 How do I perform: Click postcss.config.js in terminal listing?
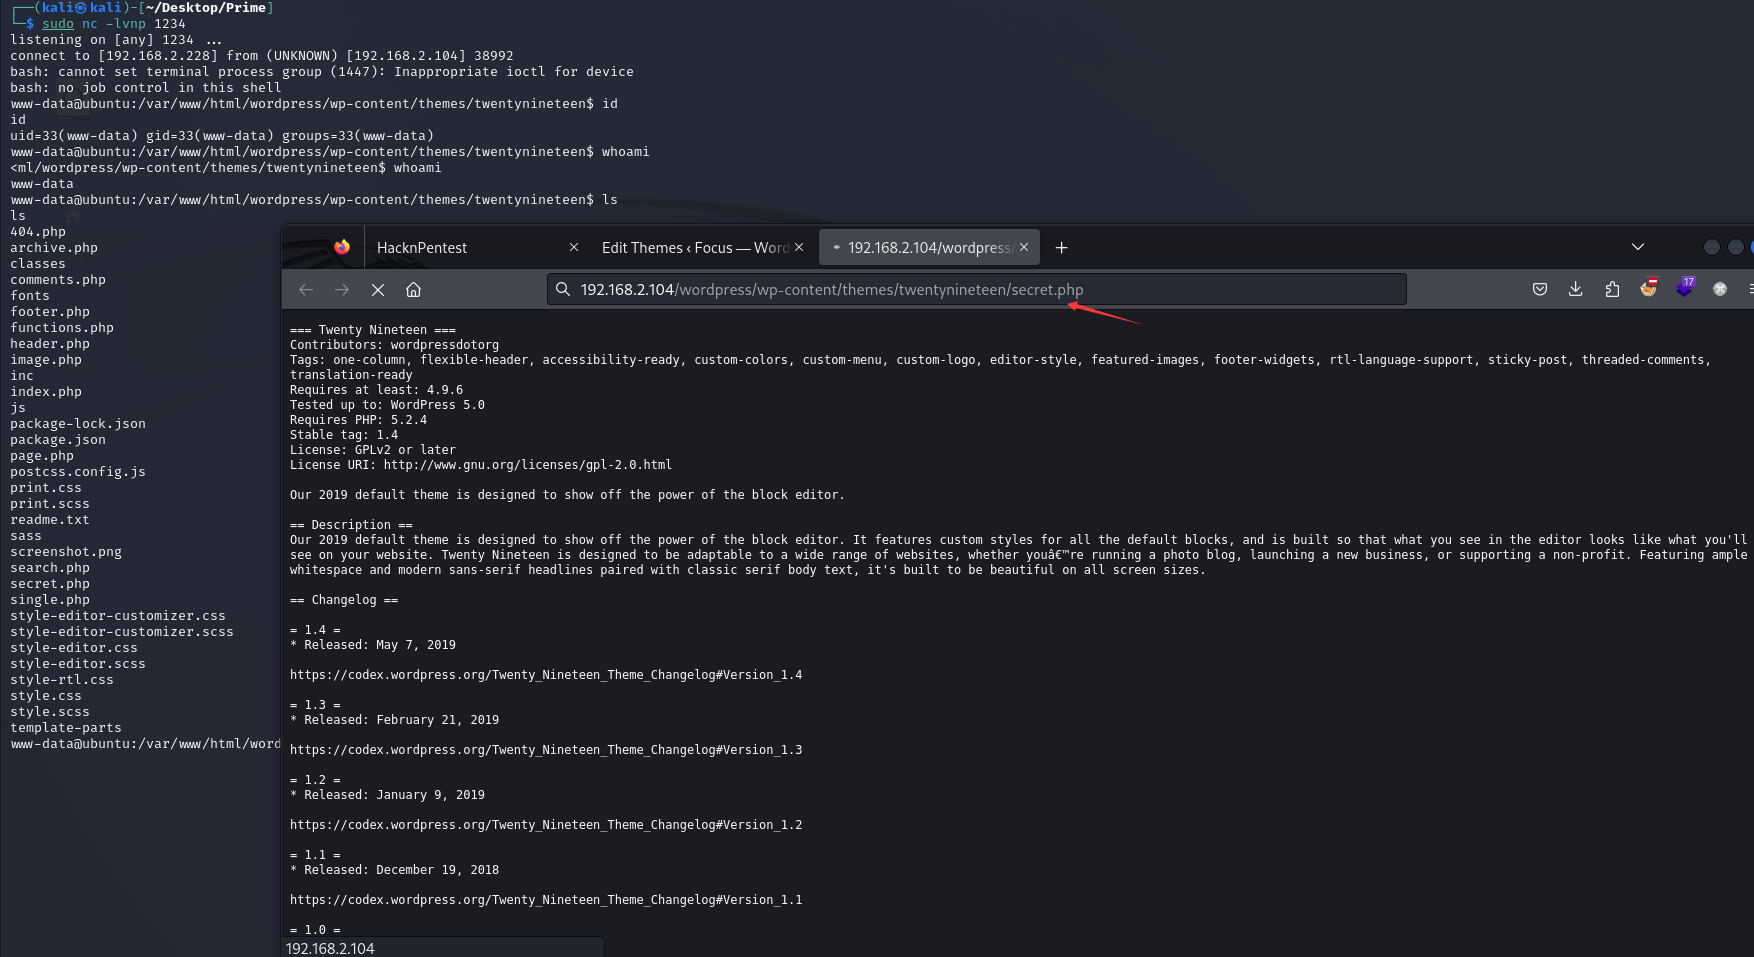point(78,472)
